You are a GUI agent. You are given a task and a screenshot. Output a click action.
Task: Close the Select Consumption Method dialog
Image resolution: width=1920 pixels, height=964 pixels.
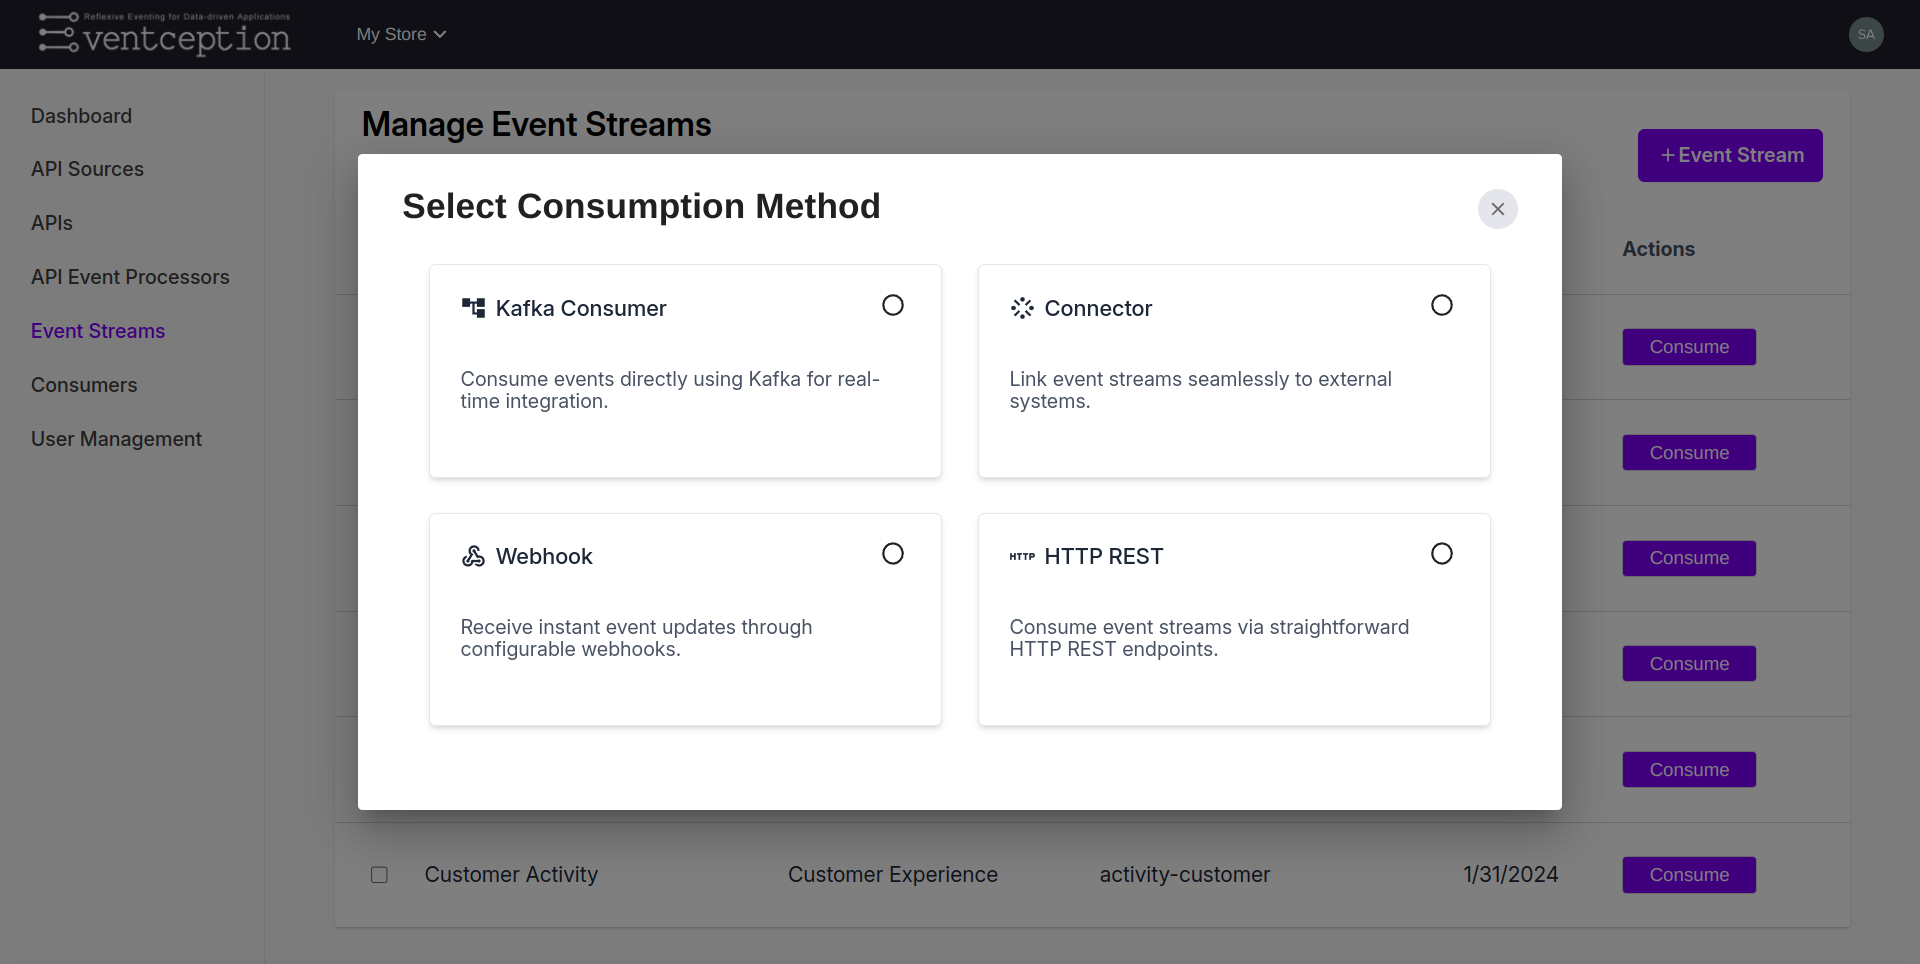point(1498,209)
